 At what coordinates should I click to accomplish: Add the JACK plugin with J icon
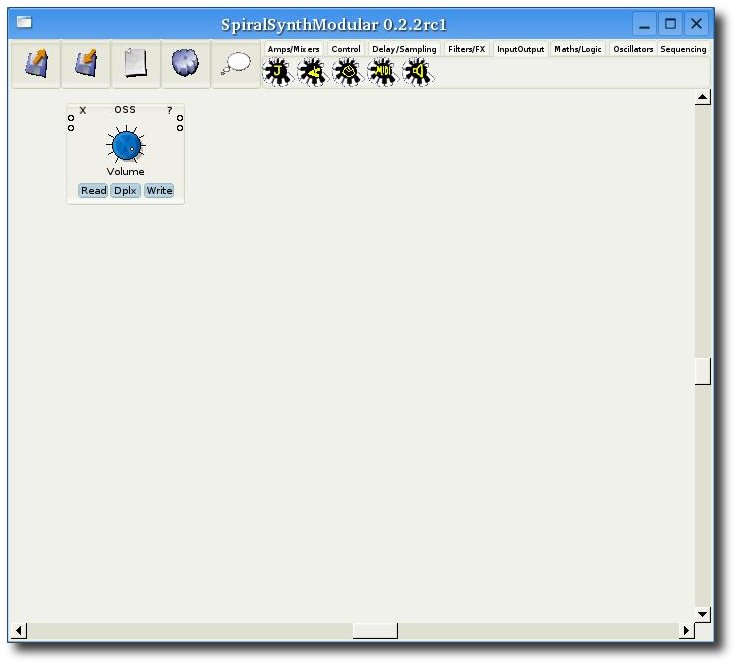point(278,72)
